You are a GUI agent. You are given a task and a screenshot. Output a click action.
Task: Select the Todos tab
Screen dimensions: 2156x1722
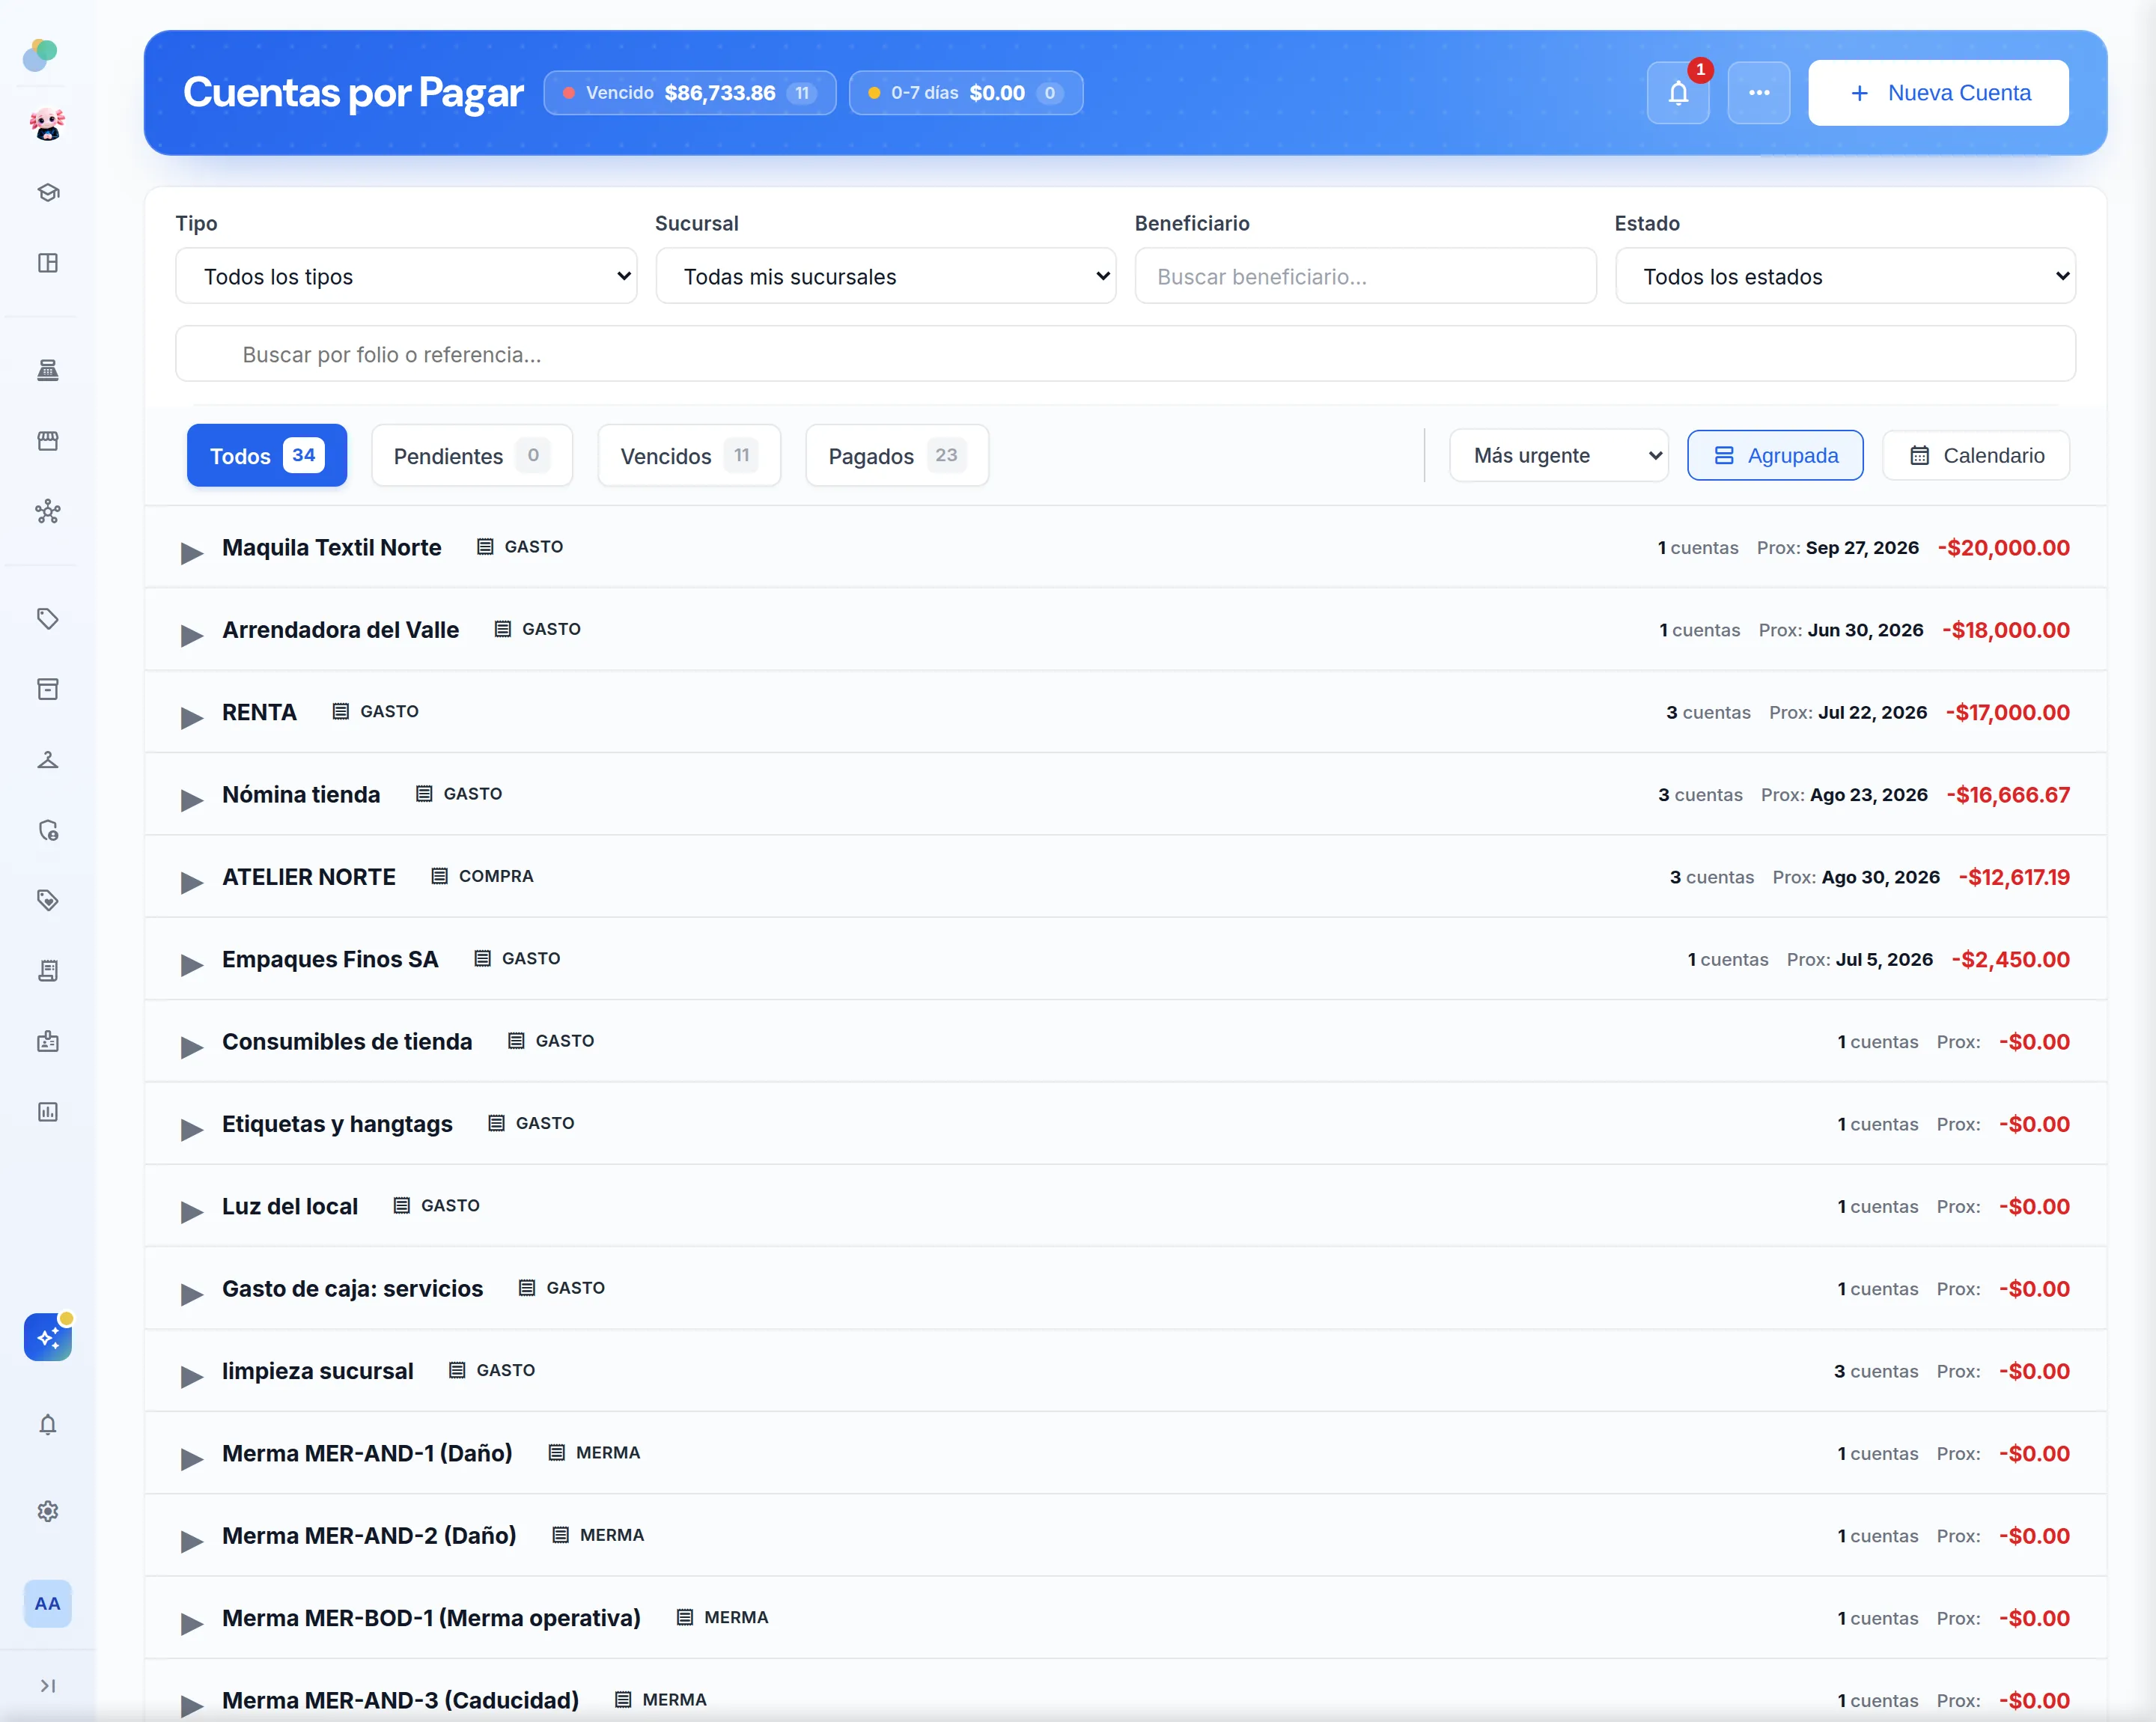pos(267,456)
